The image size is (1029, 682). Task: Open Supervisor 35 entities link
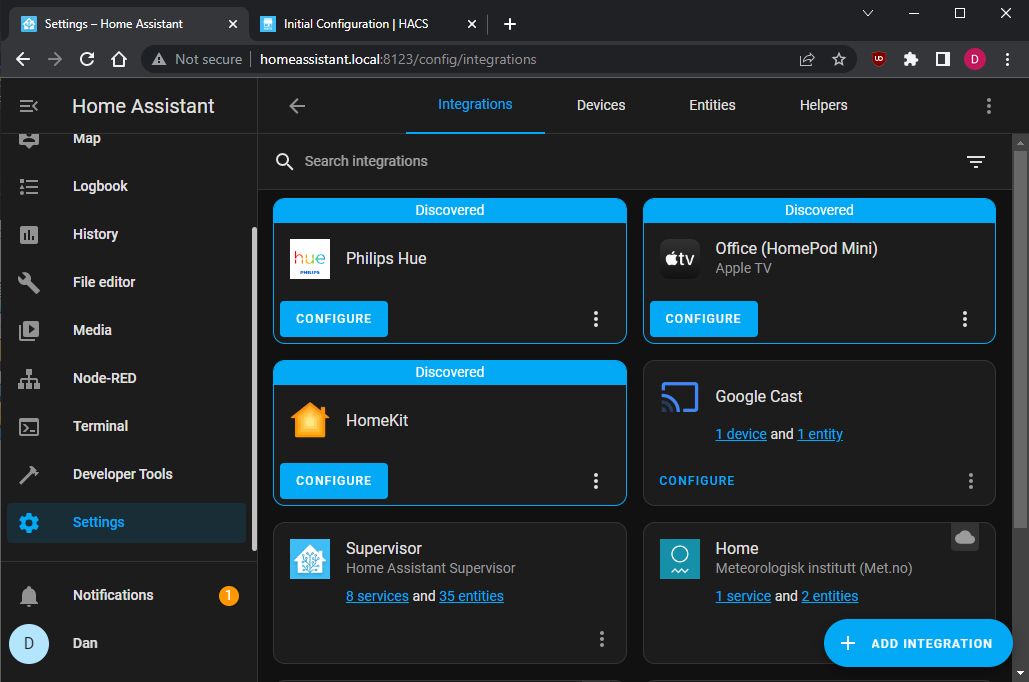point(471,596)
